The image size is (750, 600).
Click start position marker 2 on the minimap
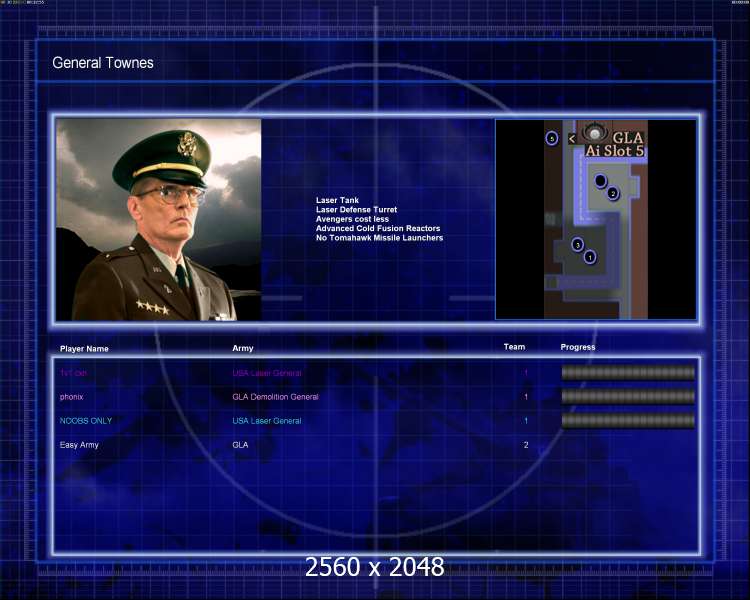613,193
